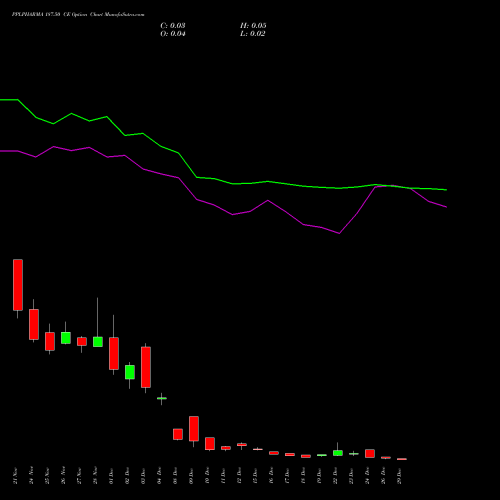
Task: Click the green candle body for 28 Nov
Action: (98, 342)
